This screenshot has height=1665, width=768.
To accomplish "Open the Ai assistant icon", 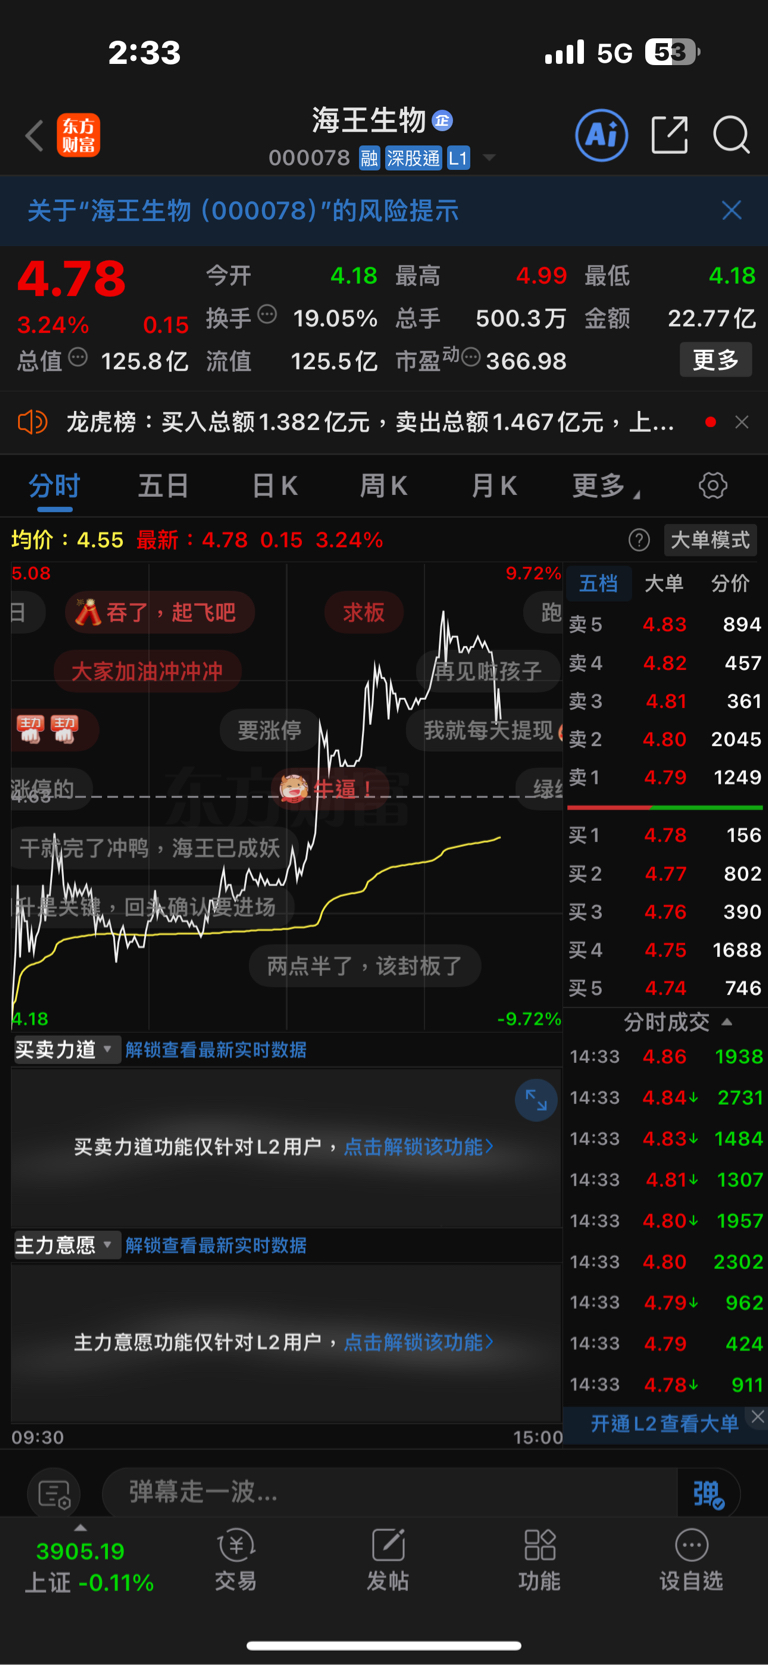I will (x=602, y=134).
